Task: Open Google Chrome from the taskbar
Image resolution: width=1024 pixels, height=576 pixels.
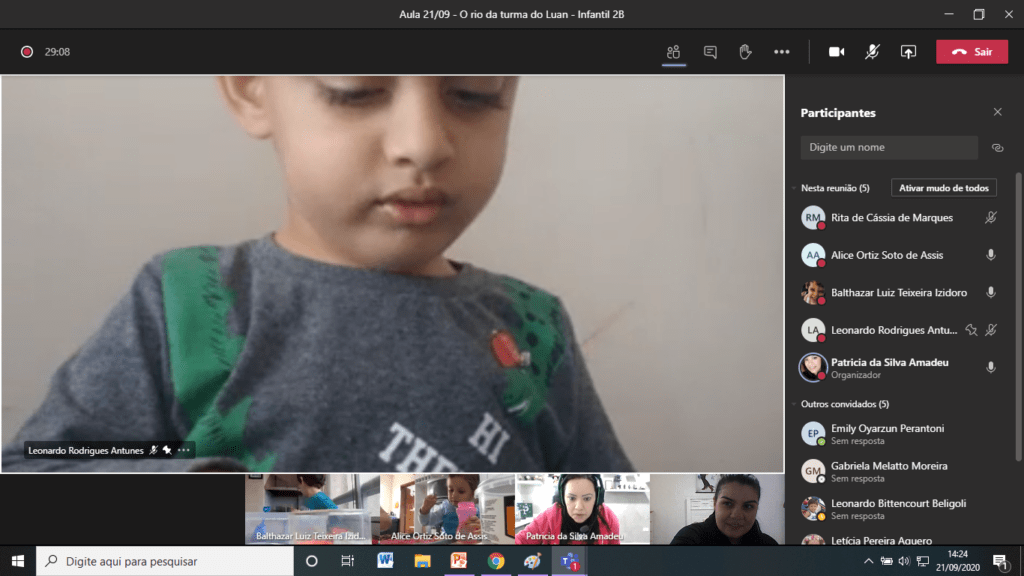Action: (495, 561)
